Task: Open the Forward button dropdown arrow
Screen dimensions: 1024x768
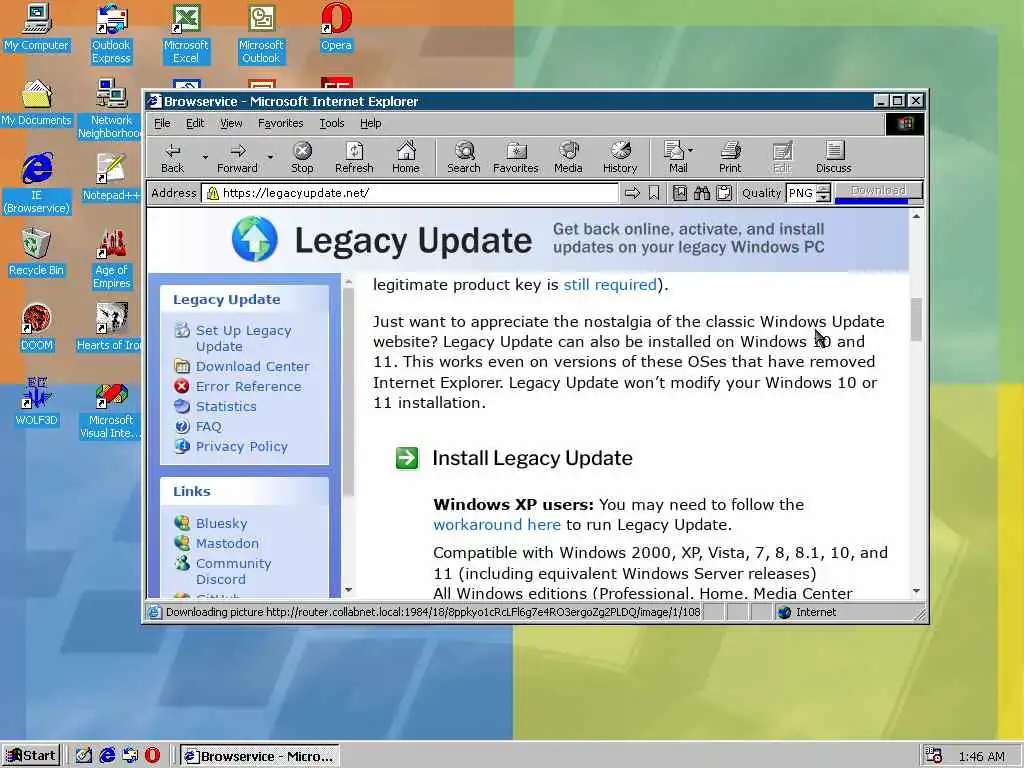Action: click(x=270, y=158)
